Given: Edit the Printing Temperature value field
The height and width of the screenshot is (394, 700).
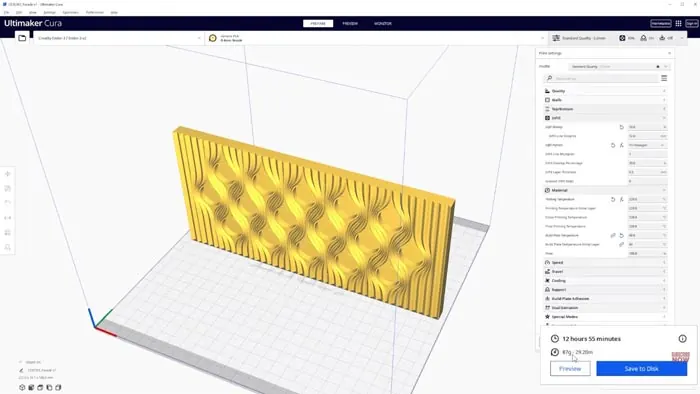Looking at the screenshot, I should tap(647, 199).
